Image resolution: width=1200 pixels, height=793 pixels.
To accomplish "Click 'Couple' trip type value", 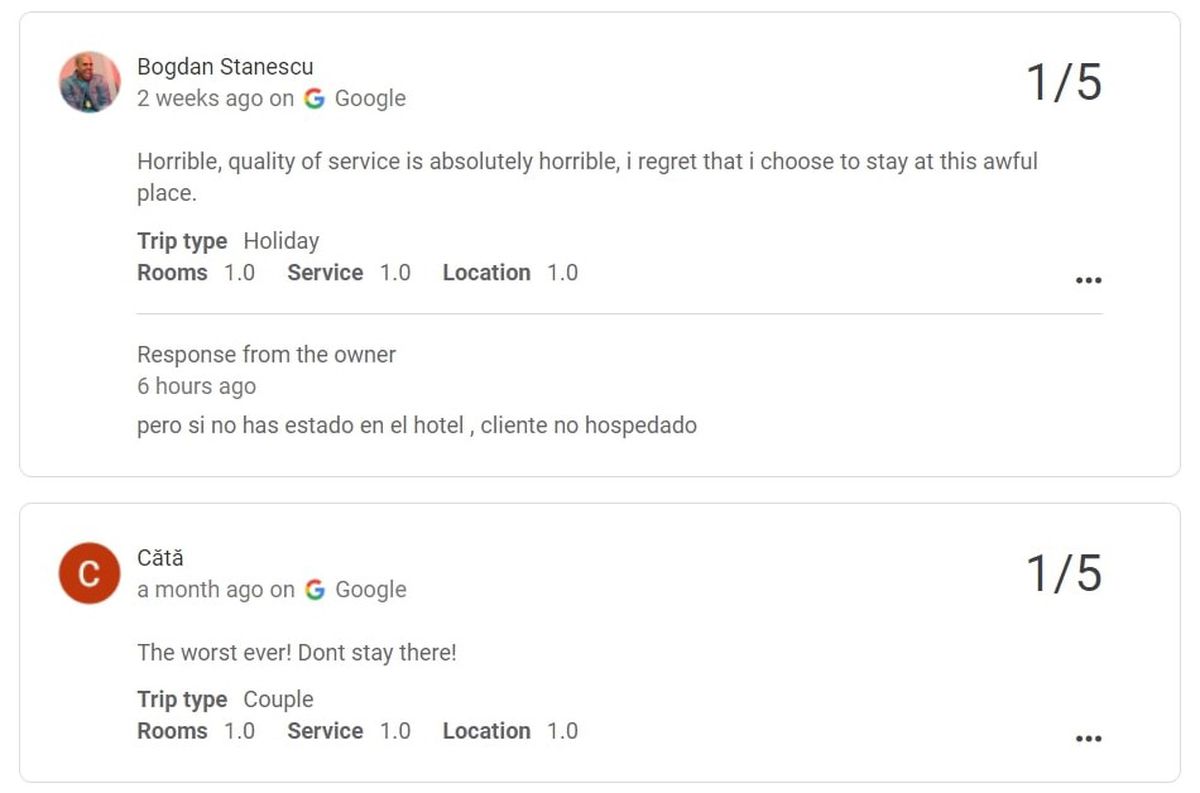I will [x=278, y=700].
